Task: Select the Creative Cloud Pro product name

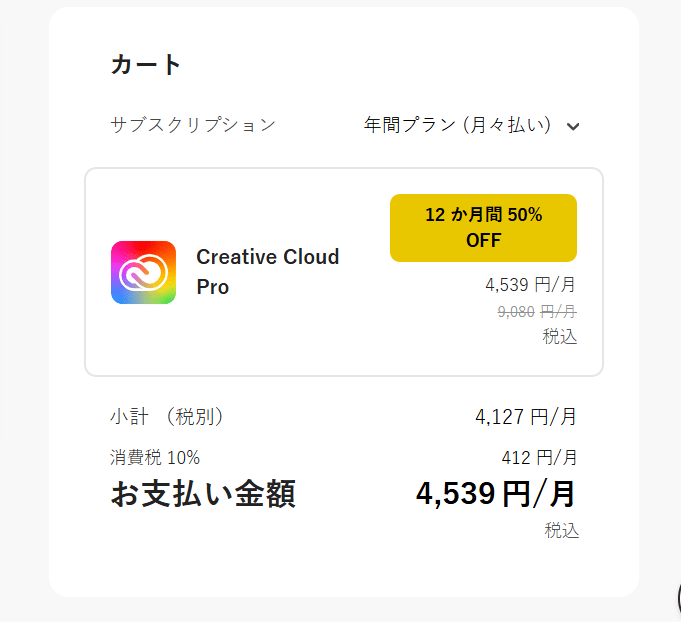Action: coord(267,272)
